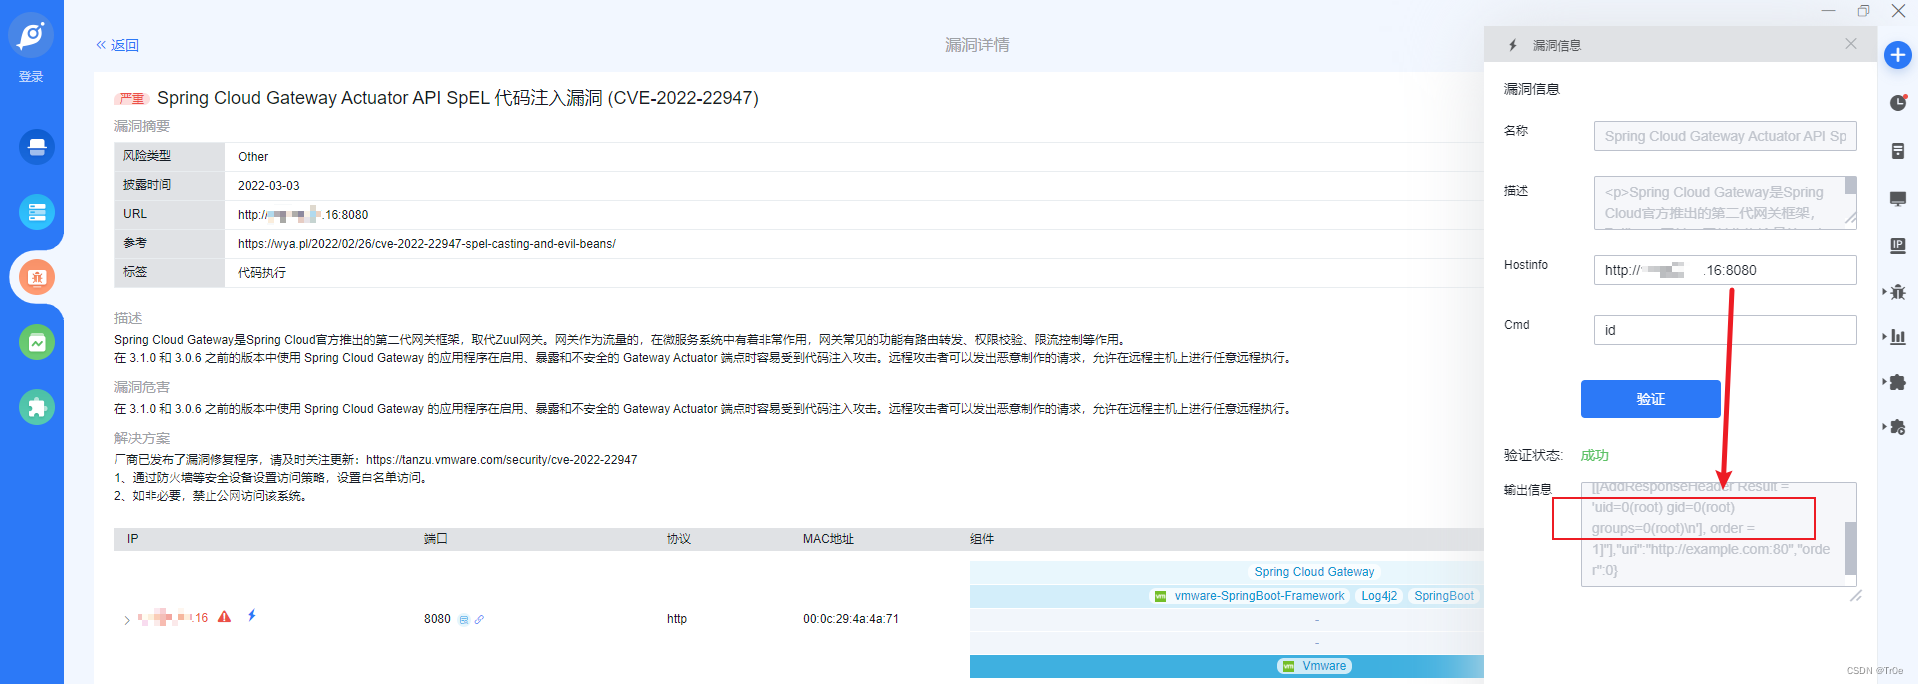Open the clock history icon with red dot
This screenshot has width=1918, height=684.
point(1898,103)
